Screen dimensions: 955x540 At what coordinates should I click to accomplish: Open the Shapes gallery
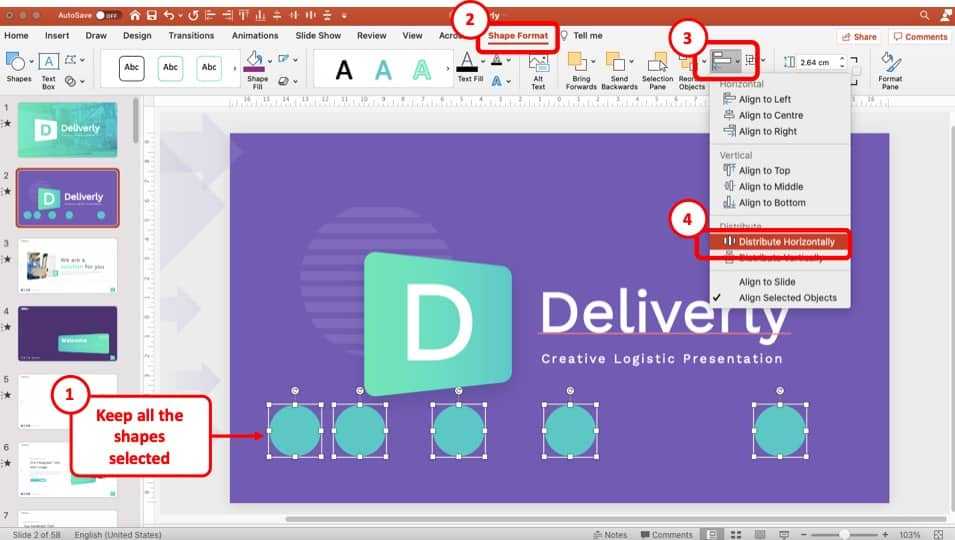(19, 65)
